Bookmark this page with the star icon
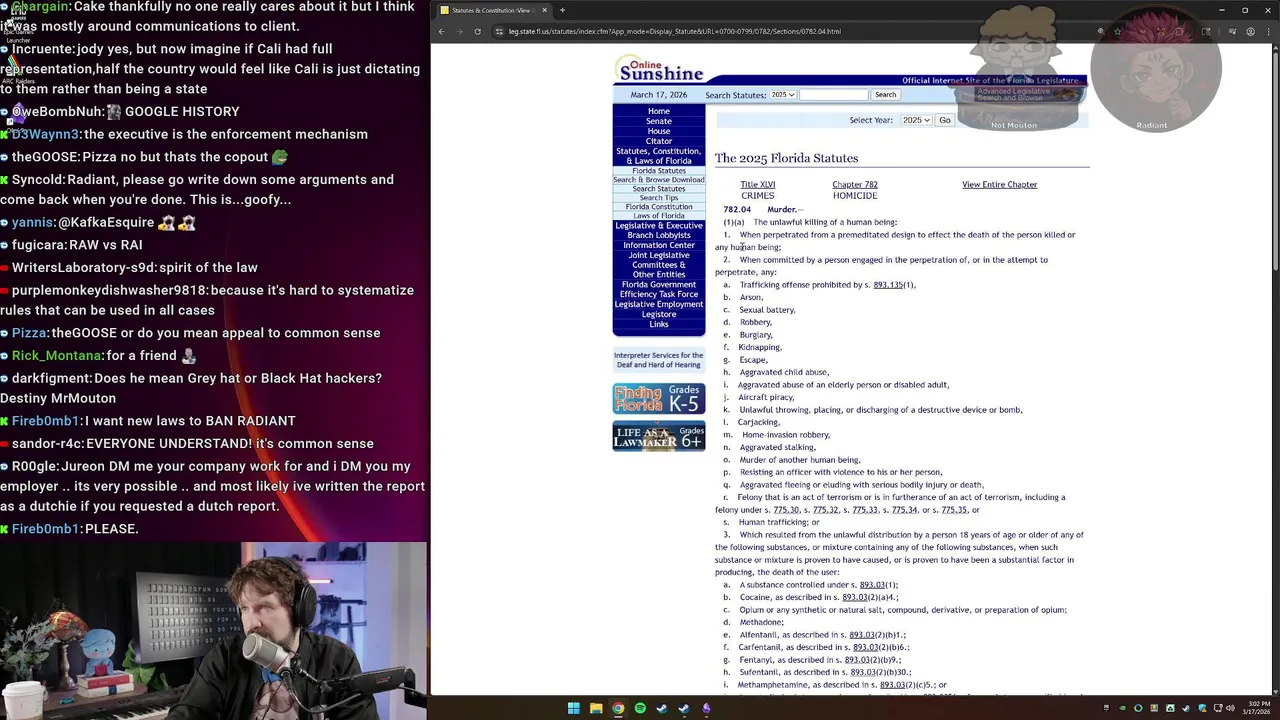This screenshot has height=720, width=1280. coord(1117,31)
